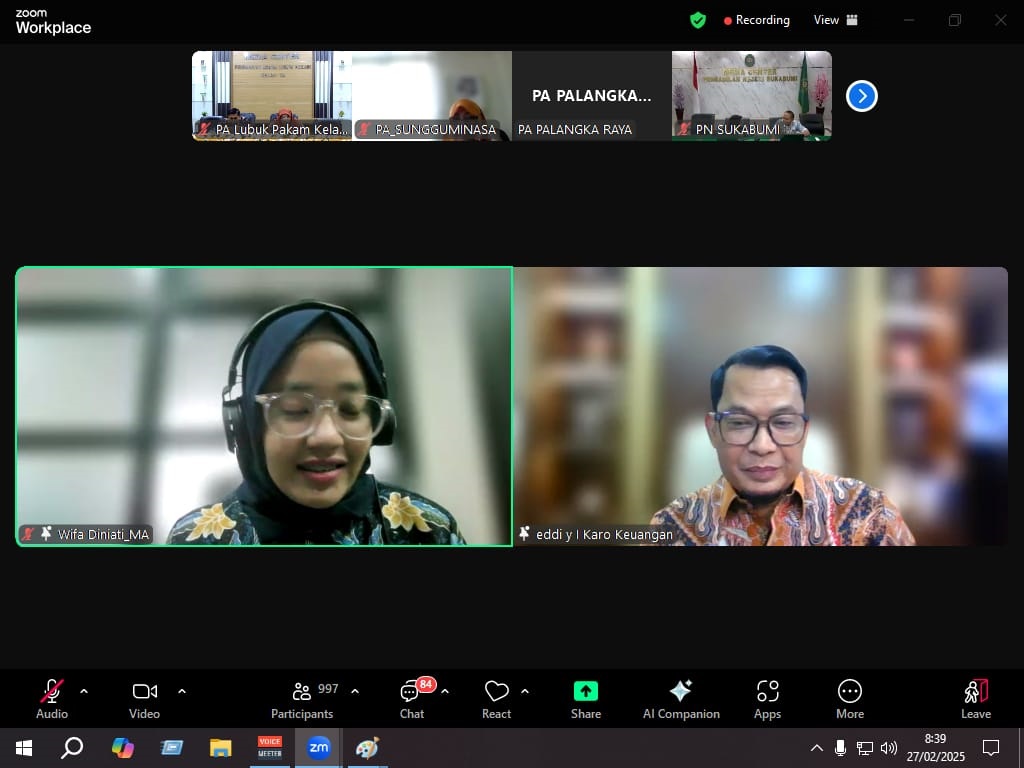Open File Explorer from the taskbar
Screen dimensions: 1024x768
220,748
